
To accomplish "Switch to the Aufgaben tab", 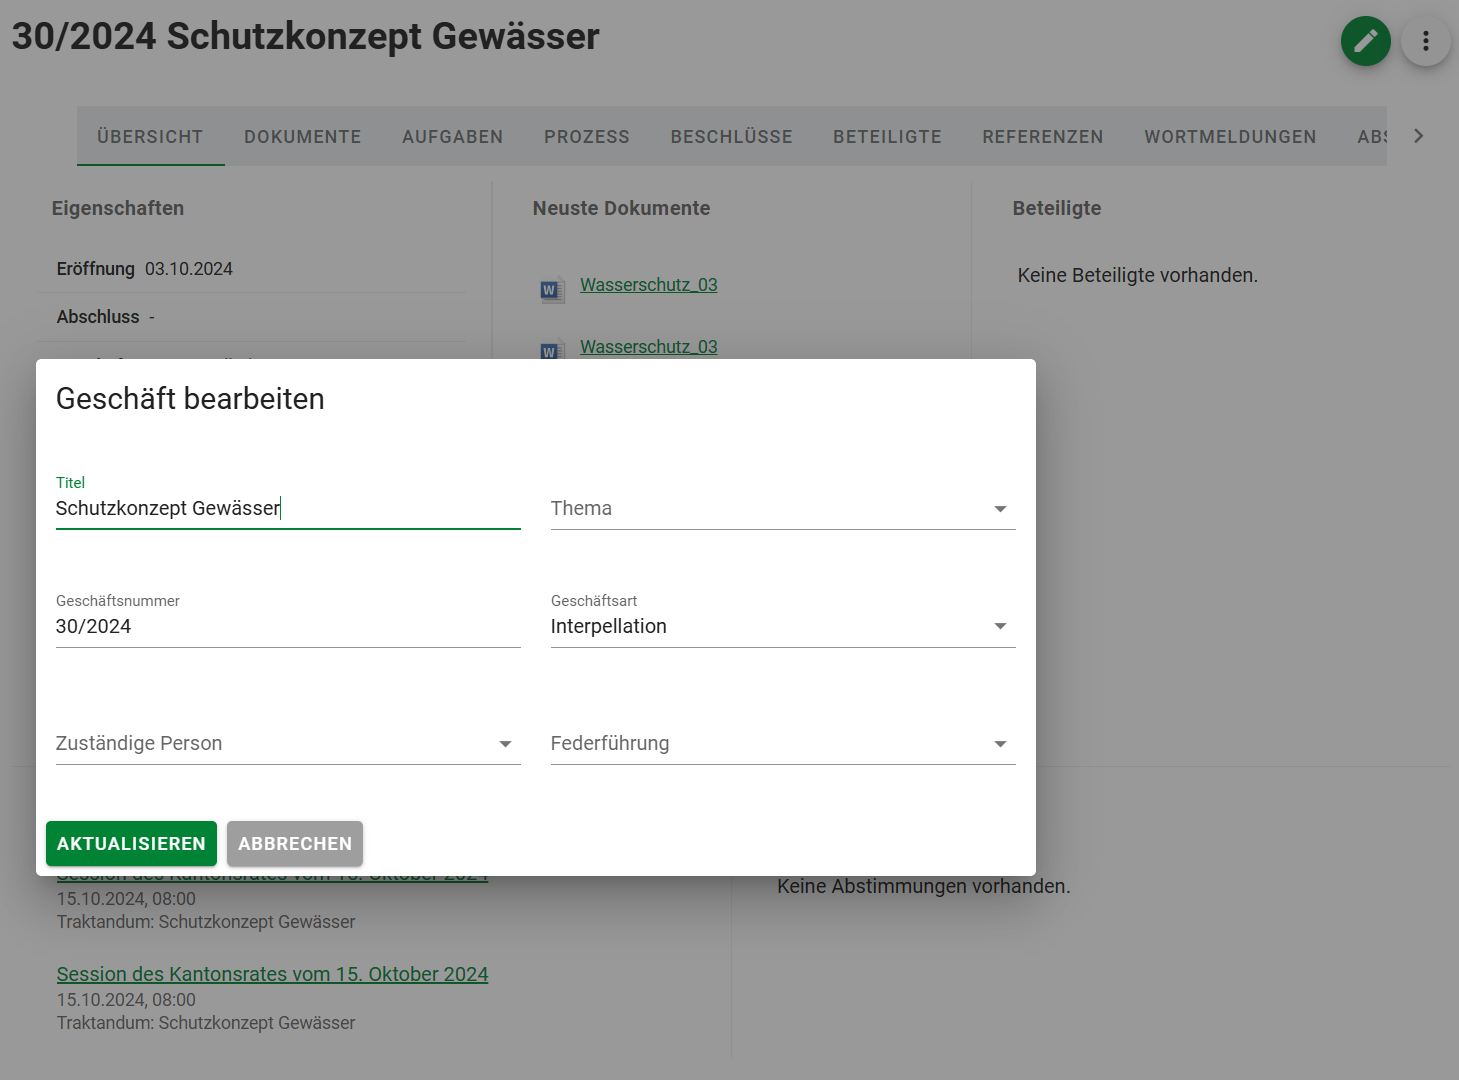I will pos(452,137).
